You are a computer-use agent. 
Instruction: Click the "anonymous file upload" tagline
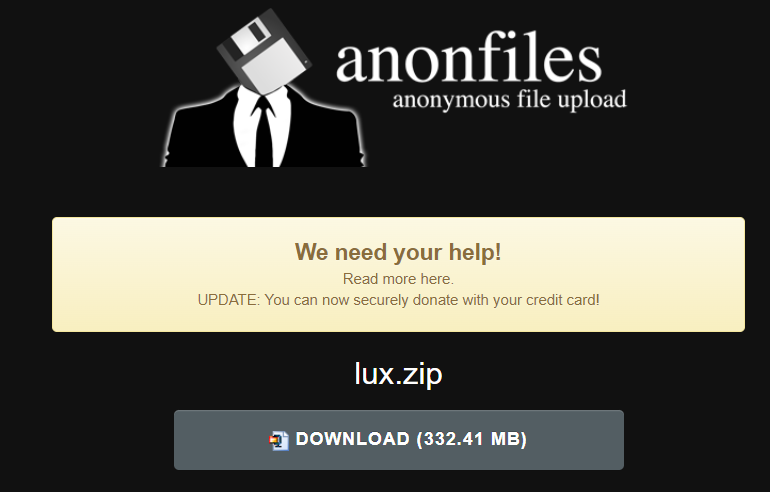tap(510, 99)
